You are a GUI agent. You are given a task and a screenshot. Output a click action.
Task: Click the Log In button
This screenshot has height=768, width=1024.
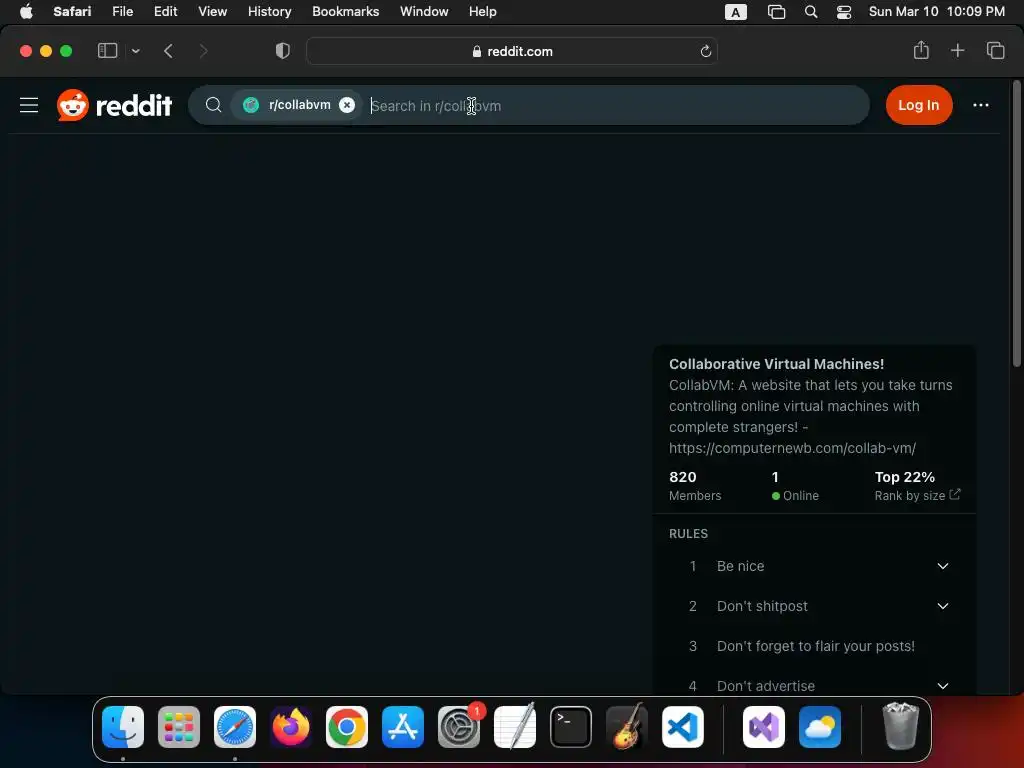(918, 105)
